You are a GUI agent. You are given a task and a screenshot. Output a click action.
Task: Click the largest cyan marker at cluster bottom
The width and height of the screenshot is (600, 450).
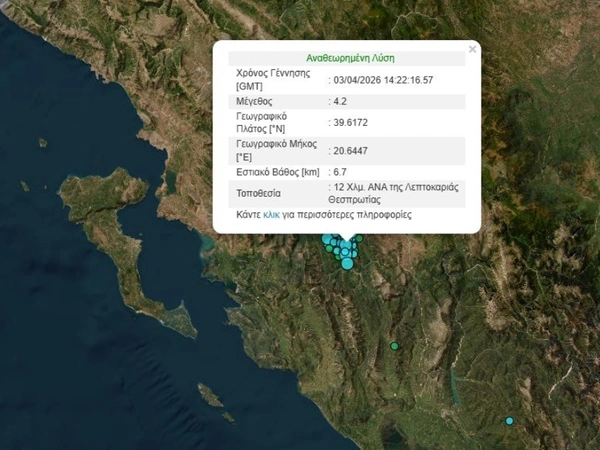click(347, 263)
